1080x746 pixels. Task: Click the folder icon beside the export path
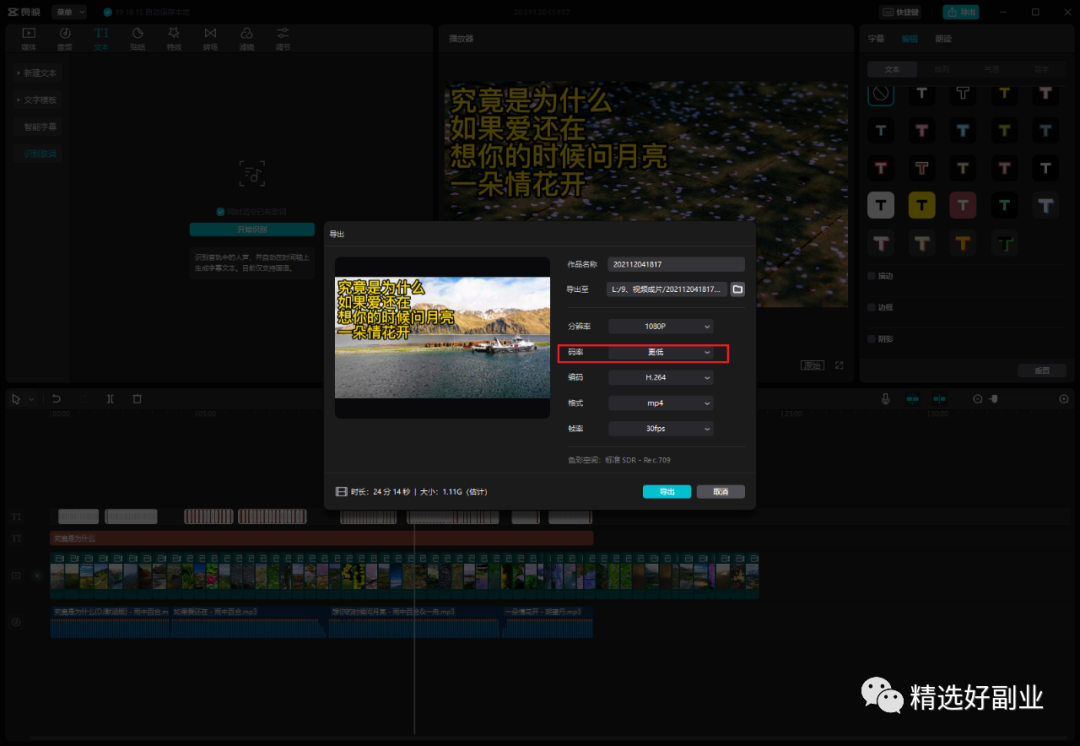point(737,289)
